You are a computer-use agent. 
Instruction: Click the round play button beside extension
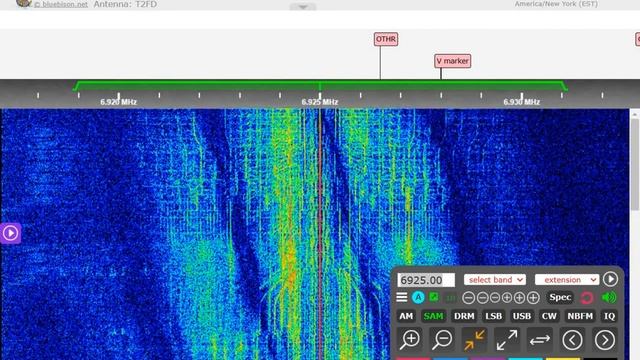(610, 279)
